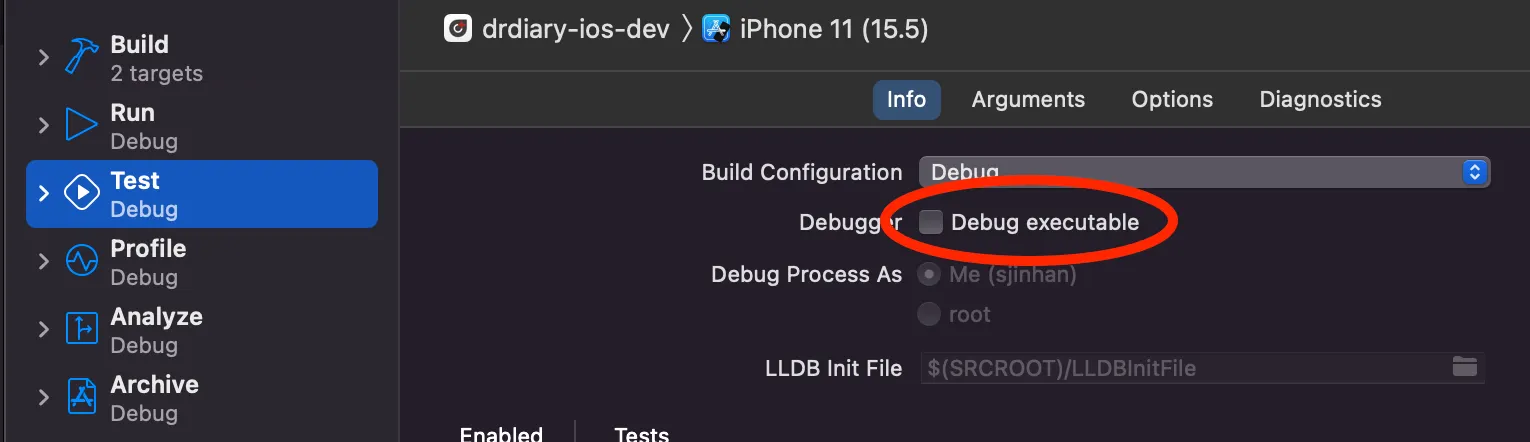The height and width of the screenshot is (442, 1530).
Task: Switch to the Diagnostics tab
Action: [x=1320, y=100]
